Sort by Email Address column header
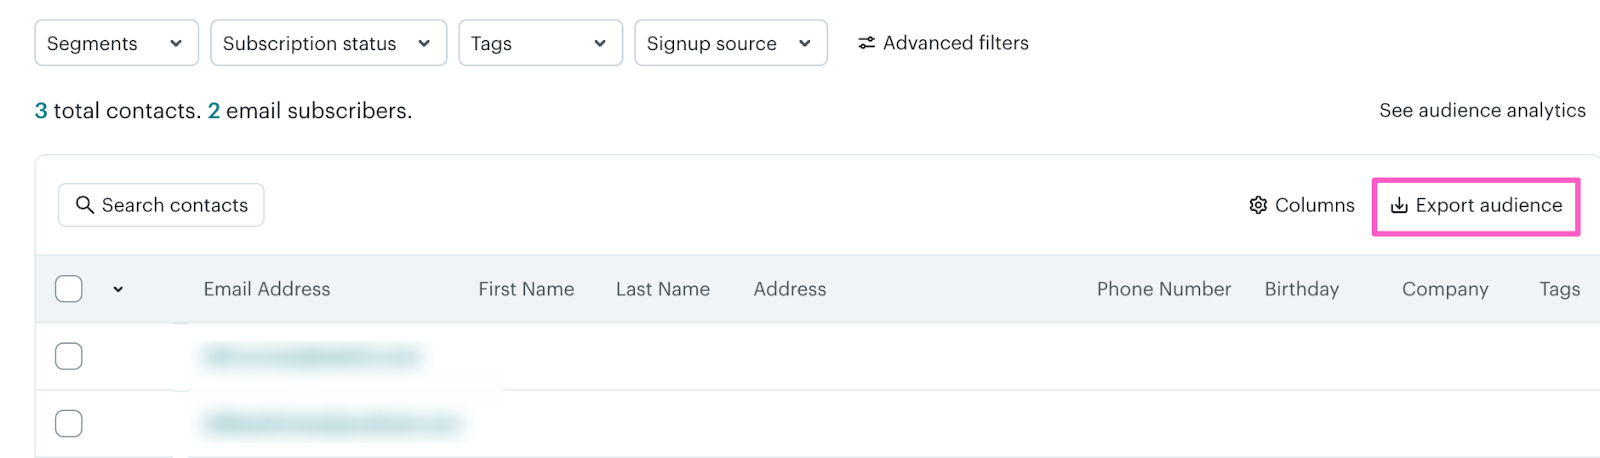Viewport: 1600px width, 458px height. 267,289
